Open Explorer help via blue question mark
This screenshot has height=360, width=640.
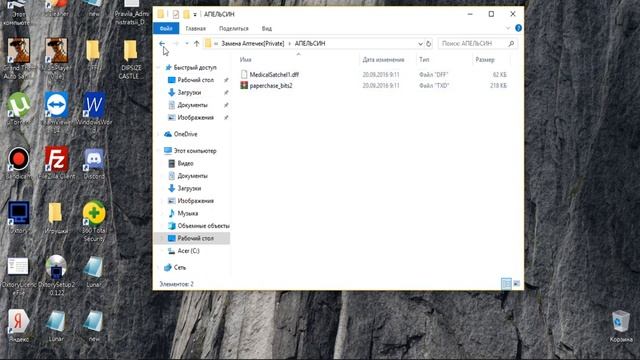pos(518,28)
